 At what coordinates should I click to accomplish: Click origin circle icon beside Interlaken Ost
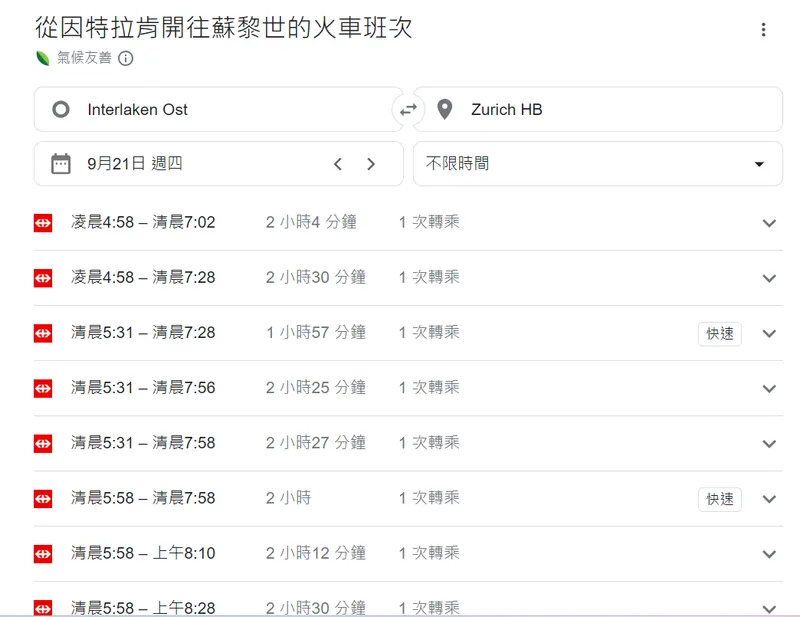tap(61, 109)
